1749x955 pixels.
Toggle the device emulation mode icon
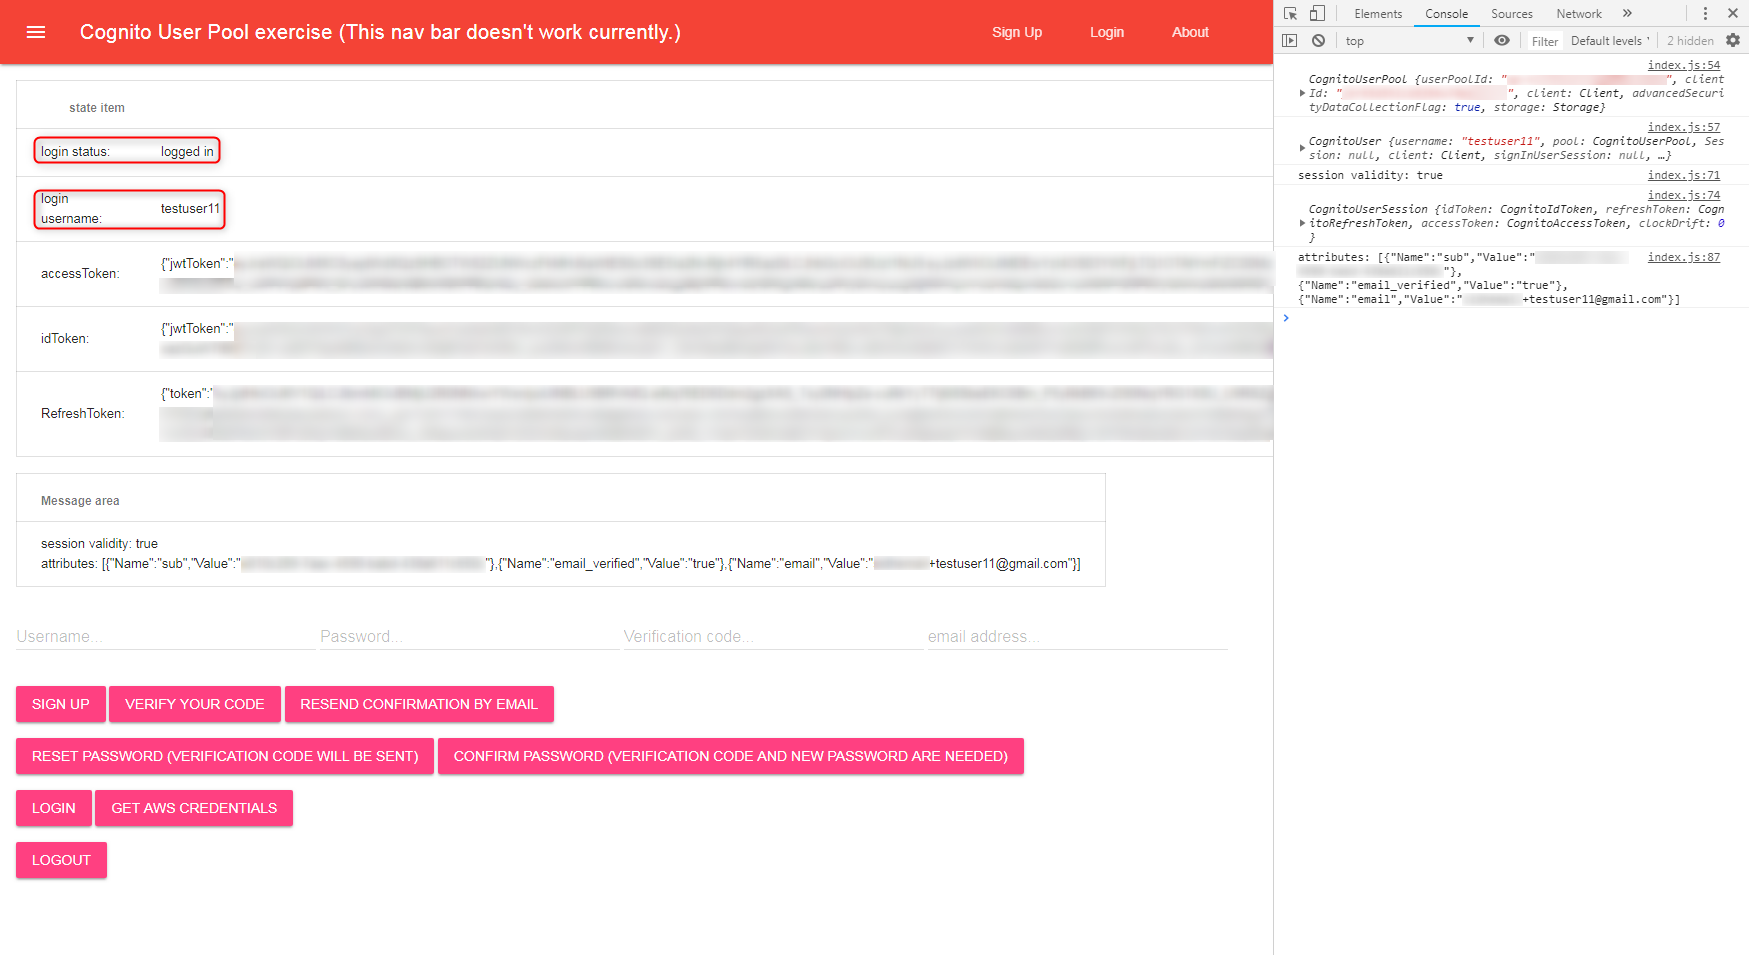click(x=1315, y=13)
